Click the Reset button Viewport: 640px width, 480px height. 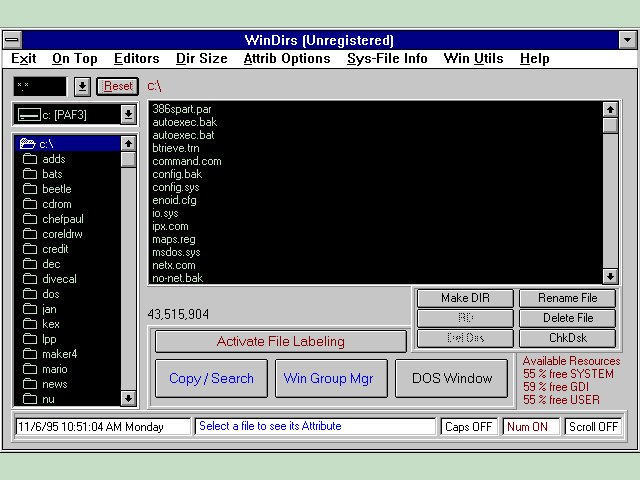point(118,87)
